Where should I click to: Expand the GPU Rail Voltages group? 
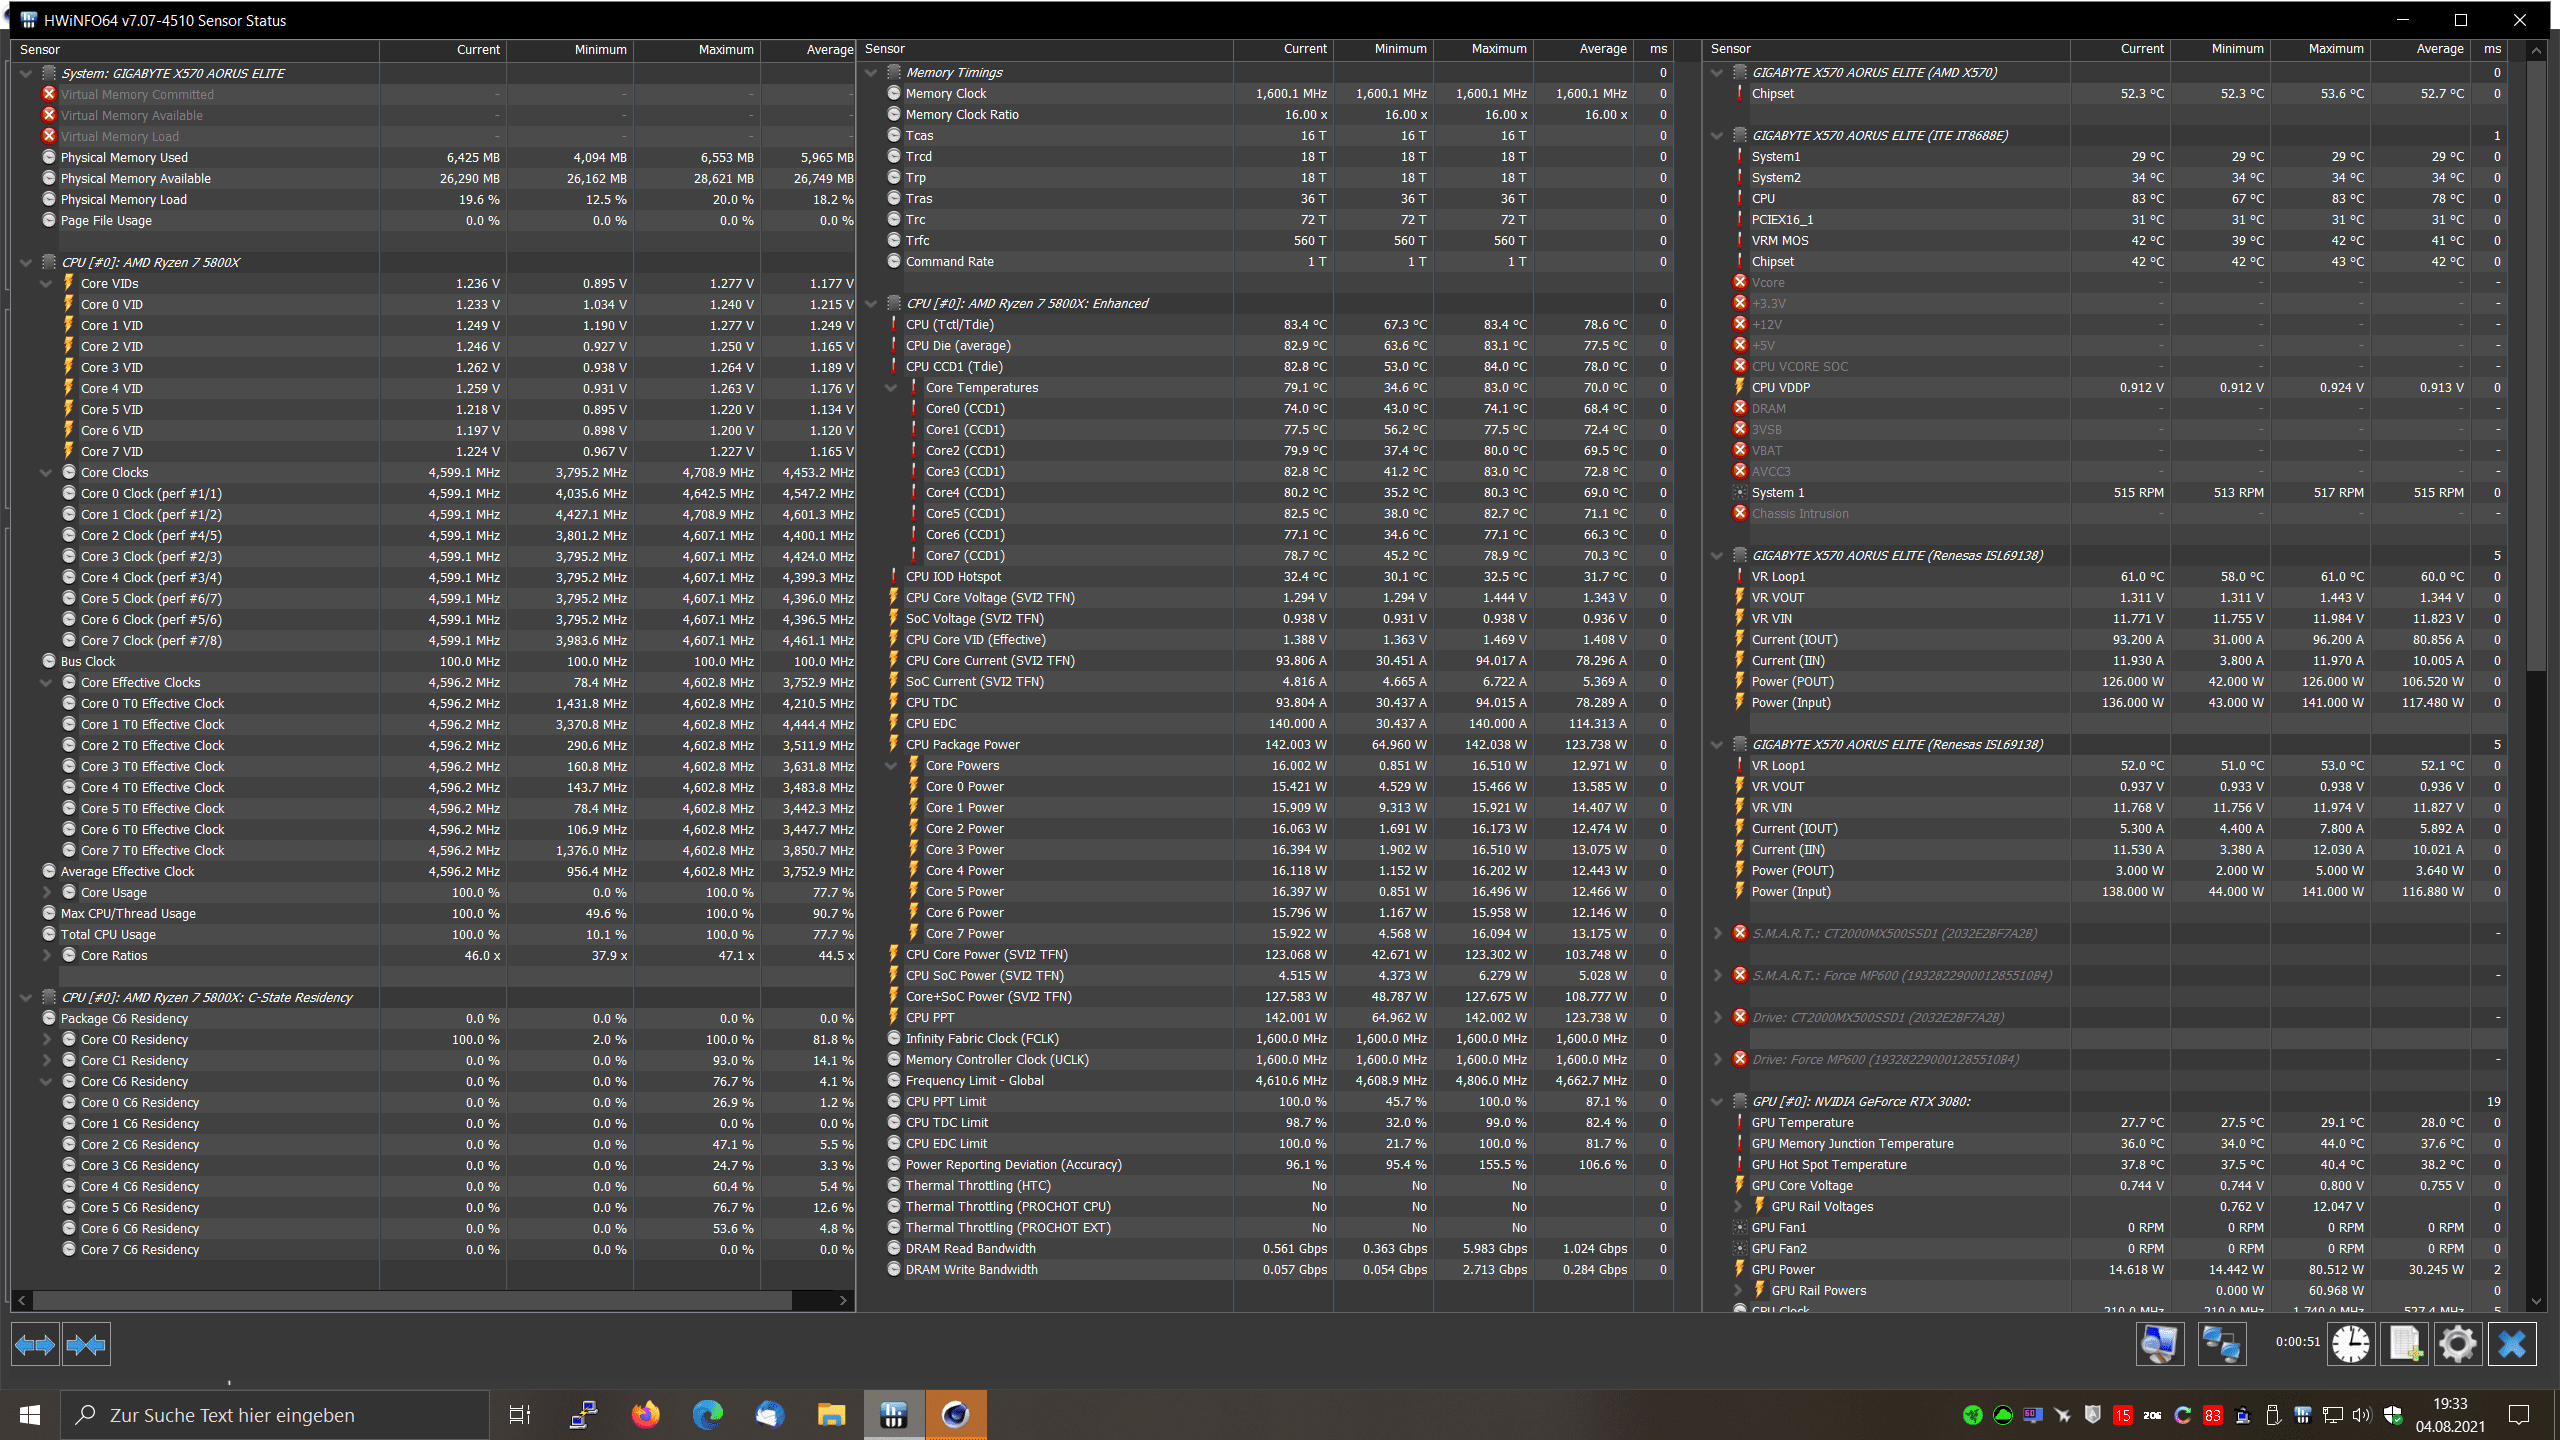[1737, 1206]
